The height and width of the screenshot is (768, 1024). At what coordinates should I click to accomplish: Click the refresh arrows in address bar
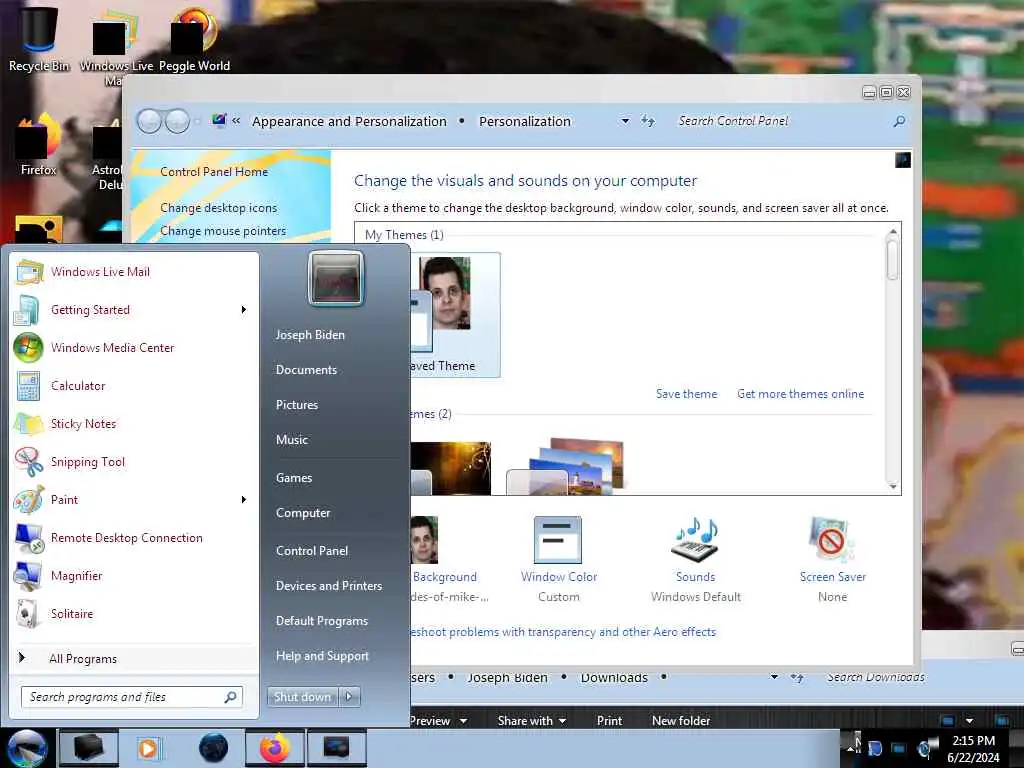pyautogui.click(x=648, y=121)
